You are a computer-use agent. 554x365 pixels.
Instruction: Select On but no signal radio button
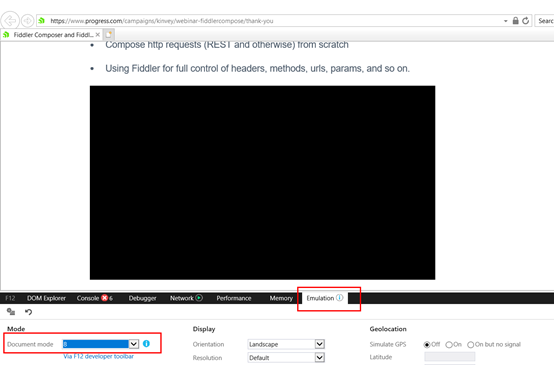pos(471,345)
